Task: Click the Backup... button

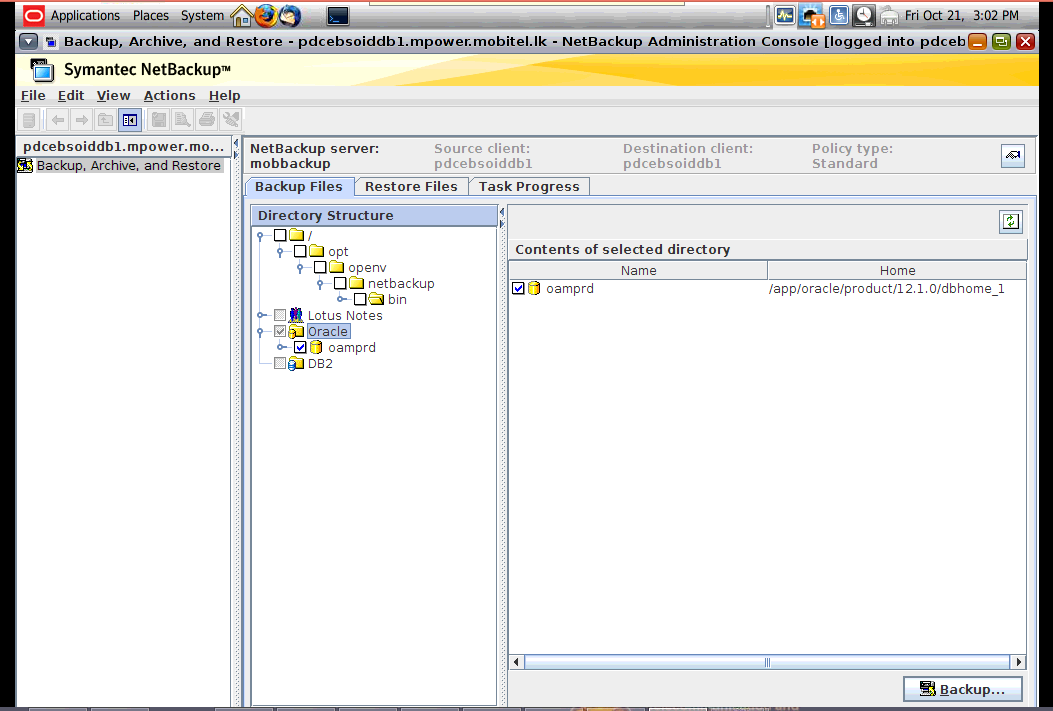Action: coord(962,688)
